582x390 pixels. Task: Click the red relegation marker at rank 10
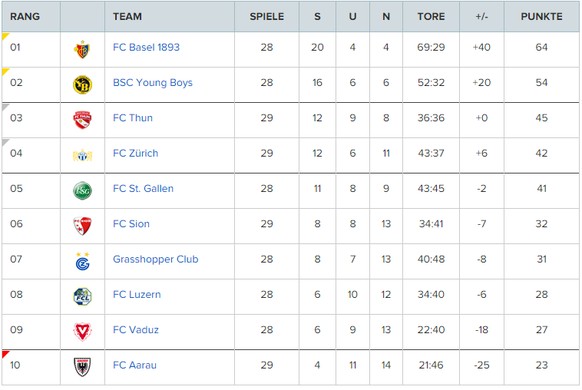[x=4, y=353]
